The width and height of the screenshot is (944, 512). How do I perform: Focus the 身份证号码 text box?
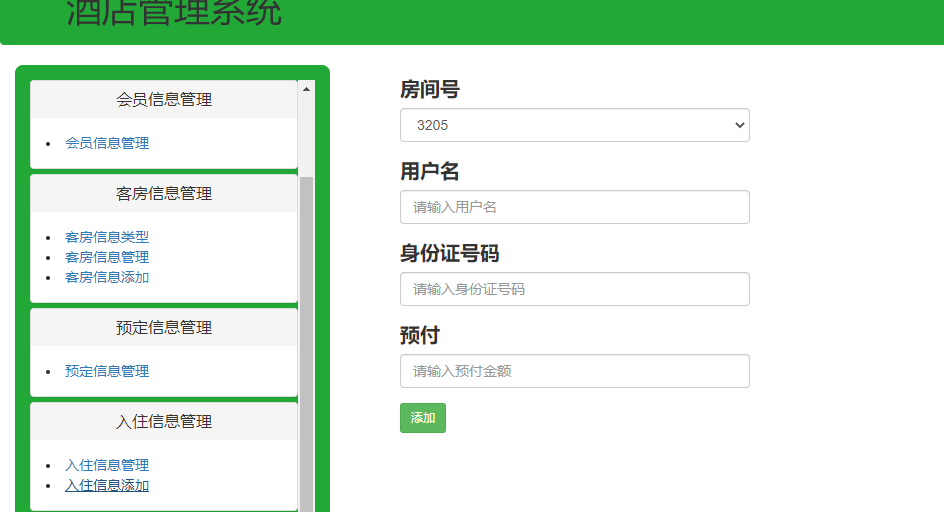pyautogui.click(x=574, y=289)
